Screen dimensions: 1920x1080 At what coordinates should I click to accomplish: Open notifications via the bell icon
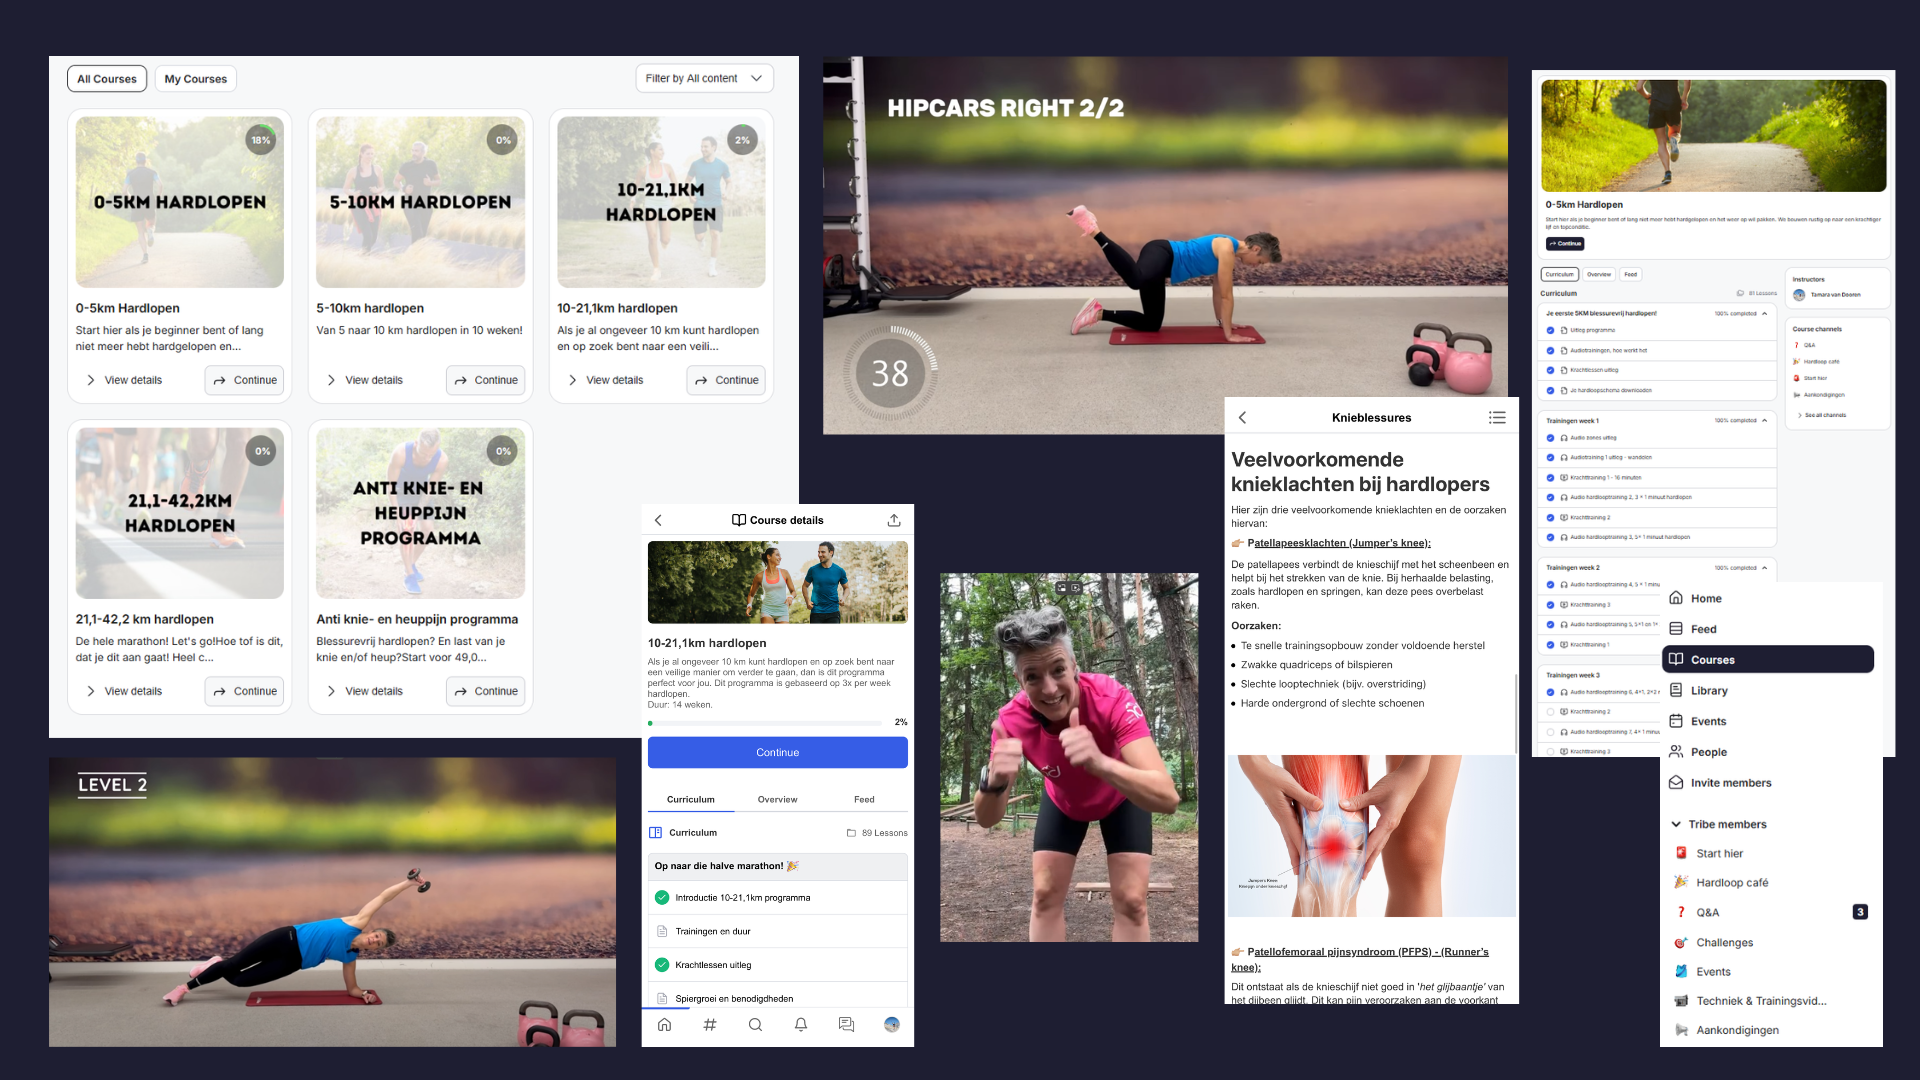click(801, 1024)
